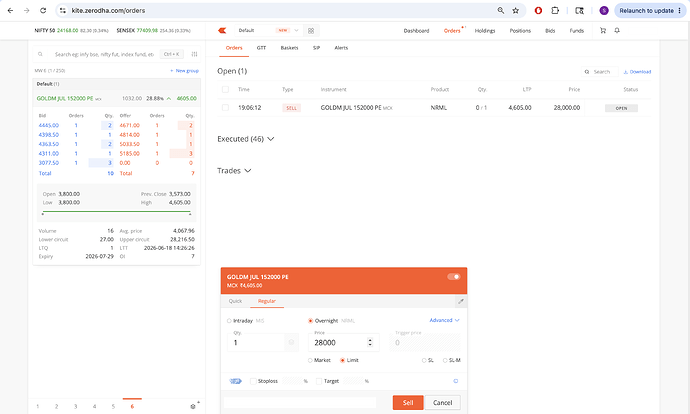The height and width of the screenshot is (414, 690).
Task: Select watchlist page 1
Action: (x=37, y=407)
